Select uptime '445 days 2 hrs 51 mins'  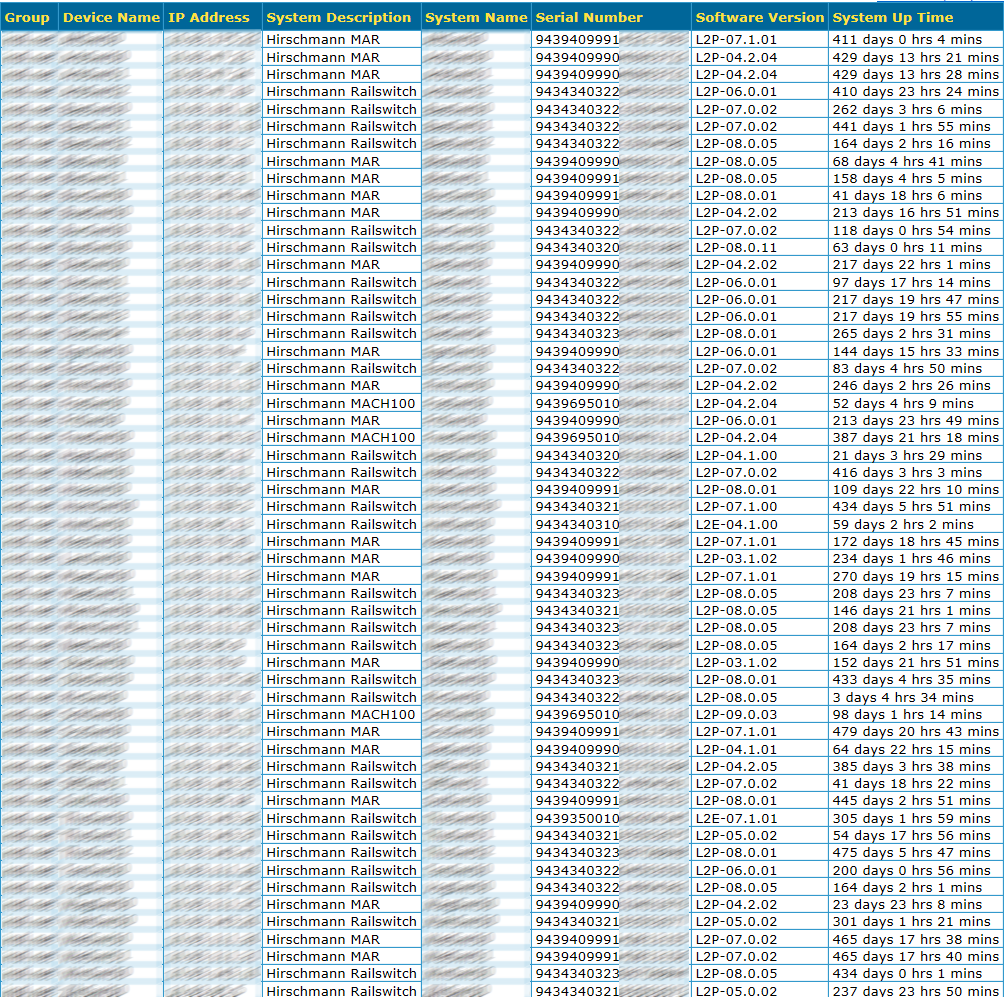coord(911,800)
